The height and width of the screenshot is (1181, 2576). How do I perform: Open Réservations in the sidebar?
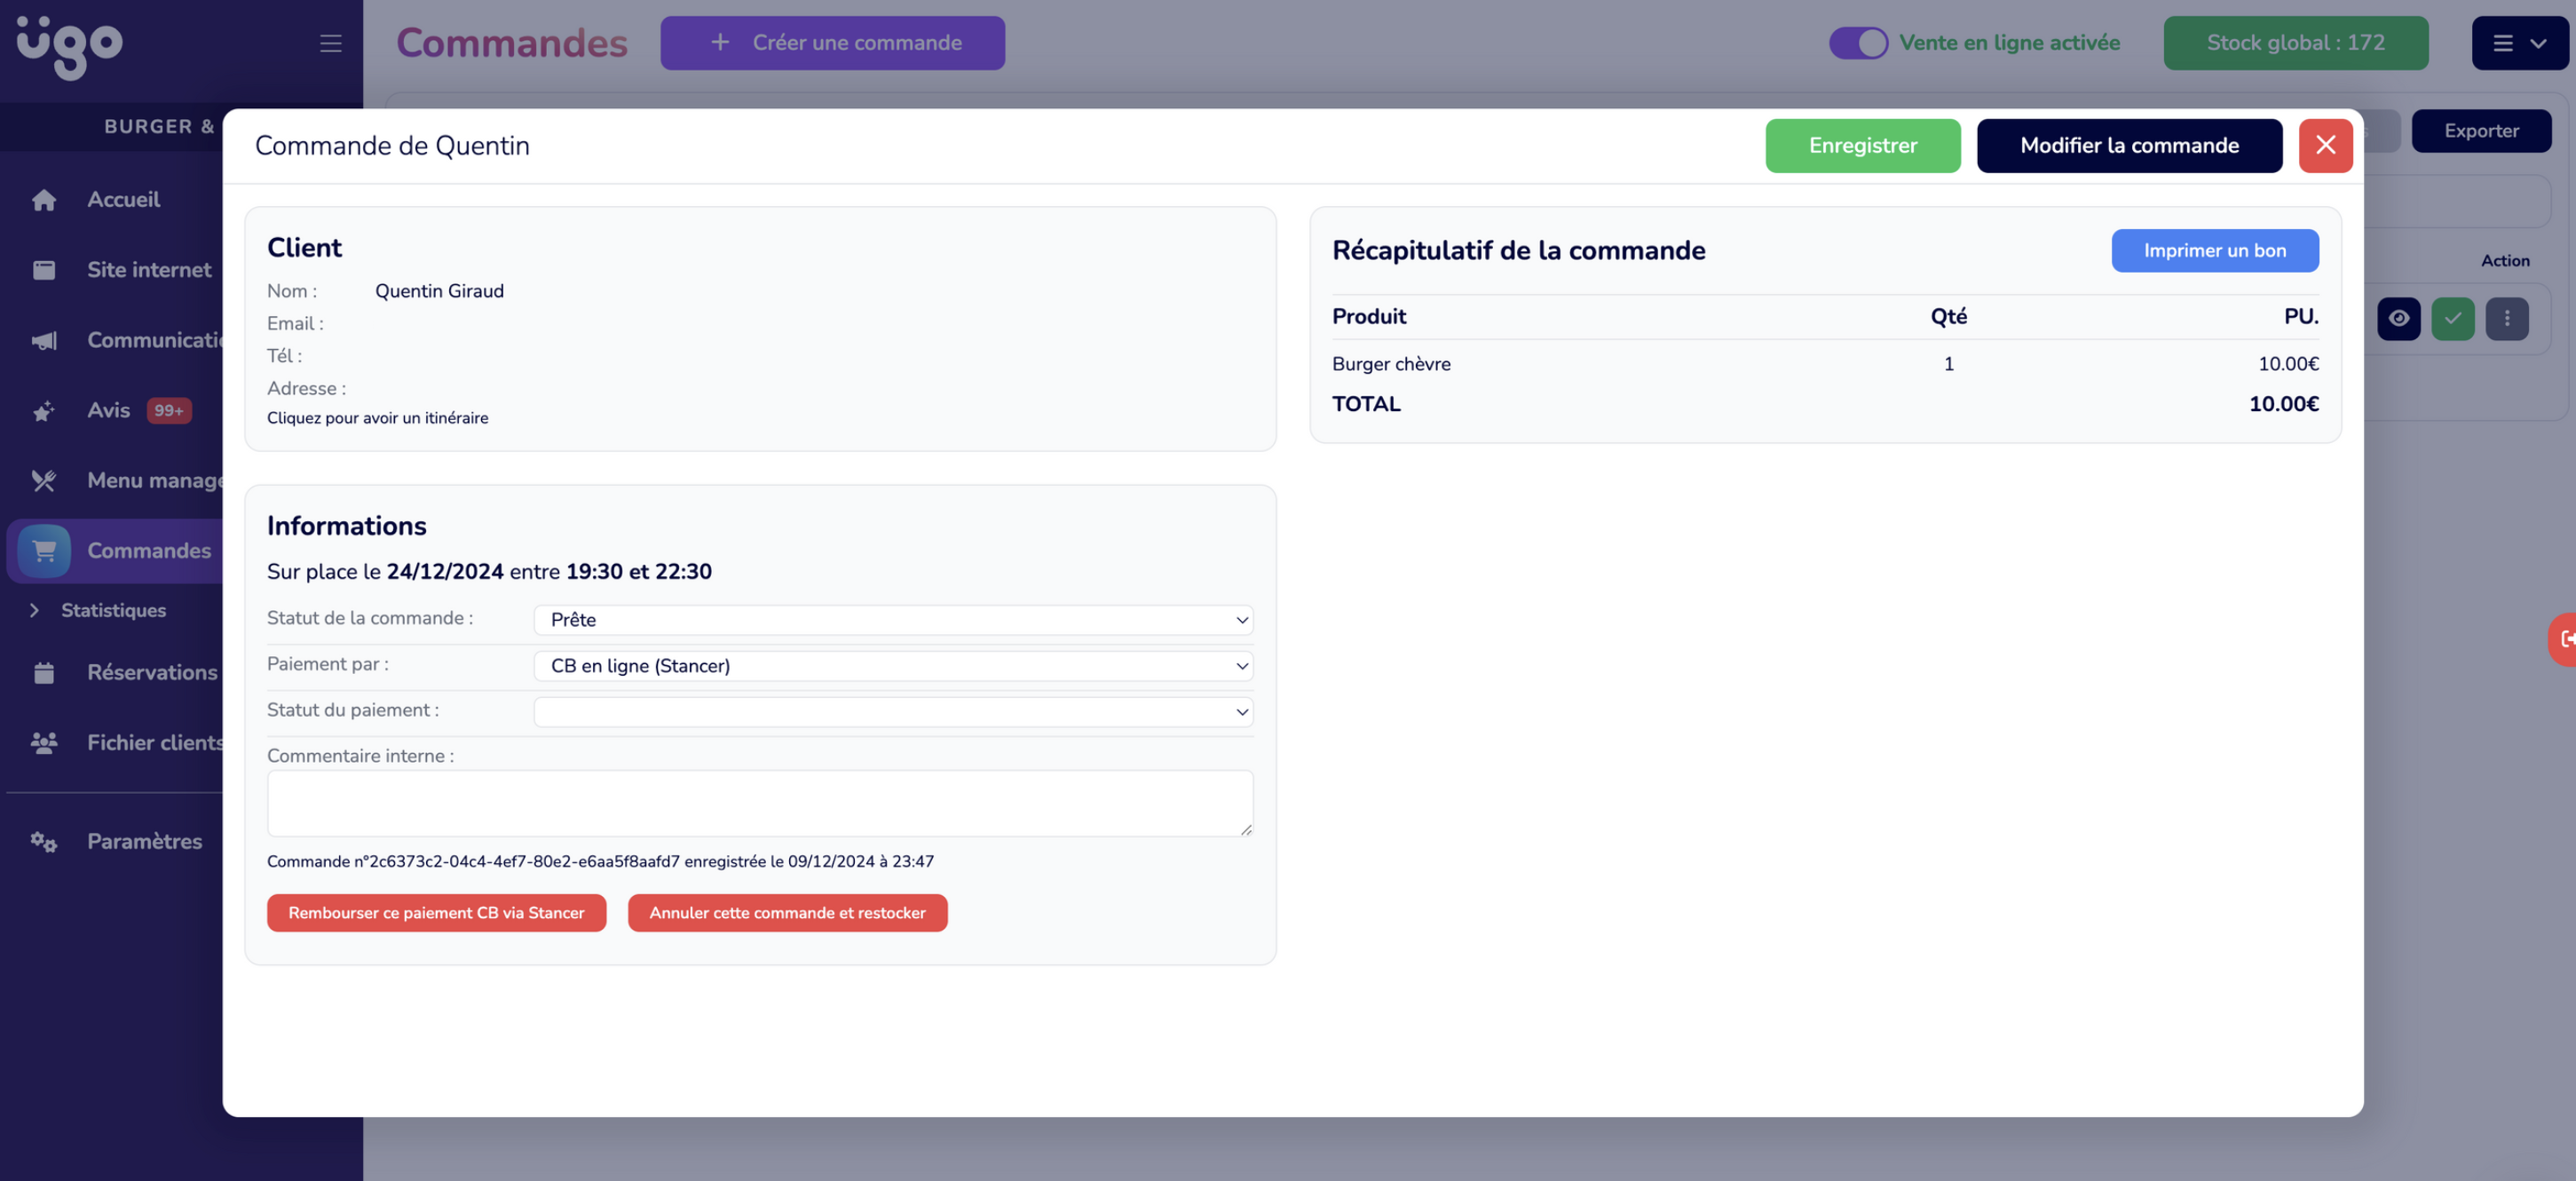tap(152, 673)
